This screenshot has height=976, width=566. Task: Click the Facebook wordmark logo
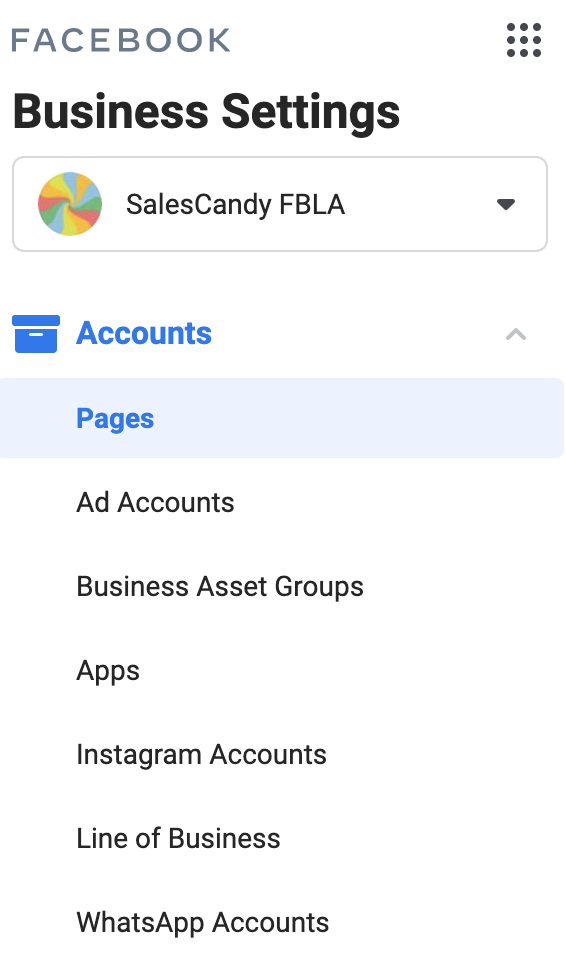[x=121, y=40]
